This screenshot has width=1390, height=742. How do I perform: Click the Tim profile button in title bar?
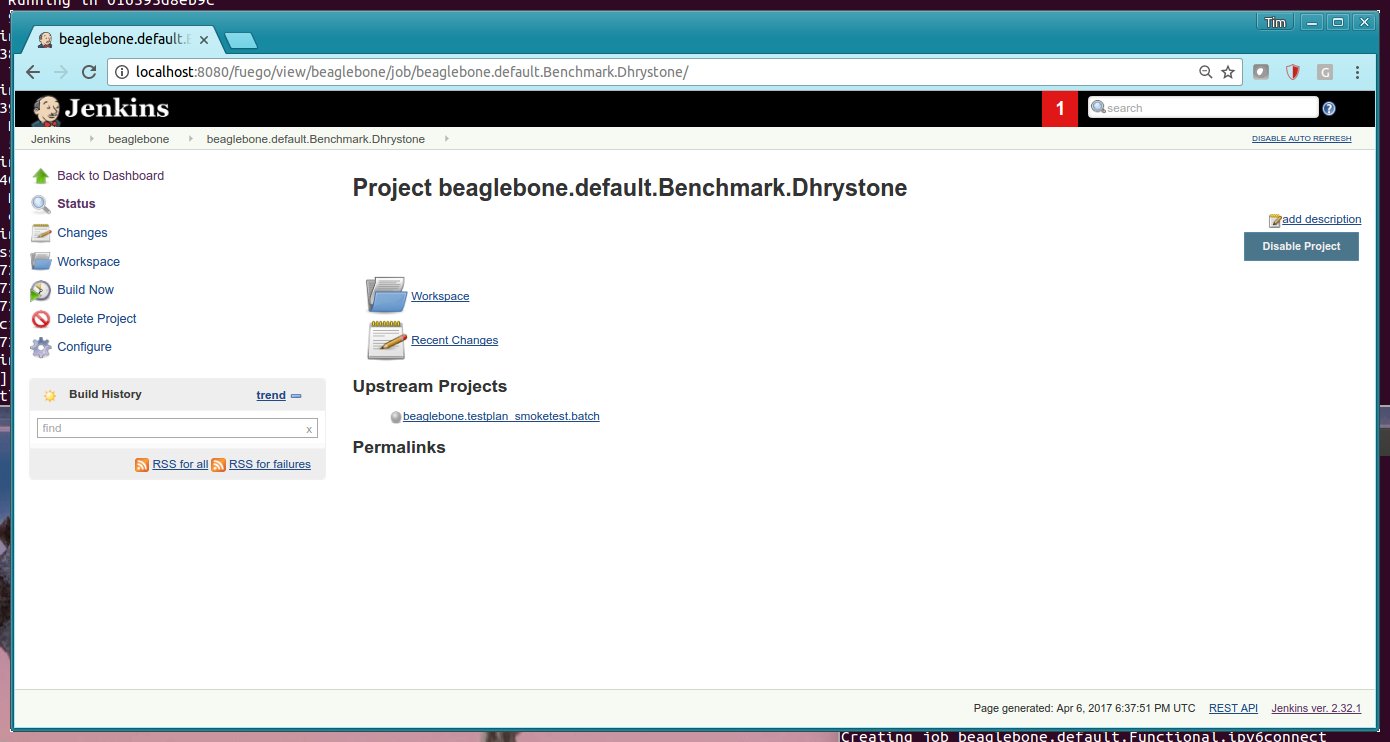tap(1275, 22)
